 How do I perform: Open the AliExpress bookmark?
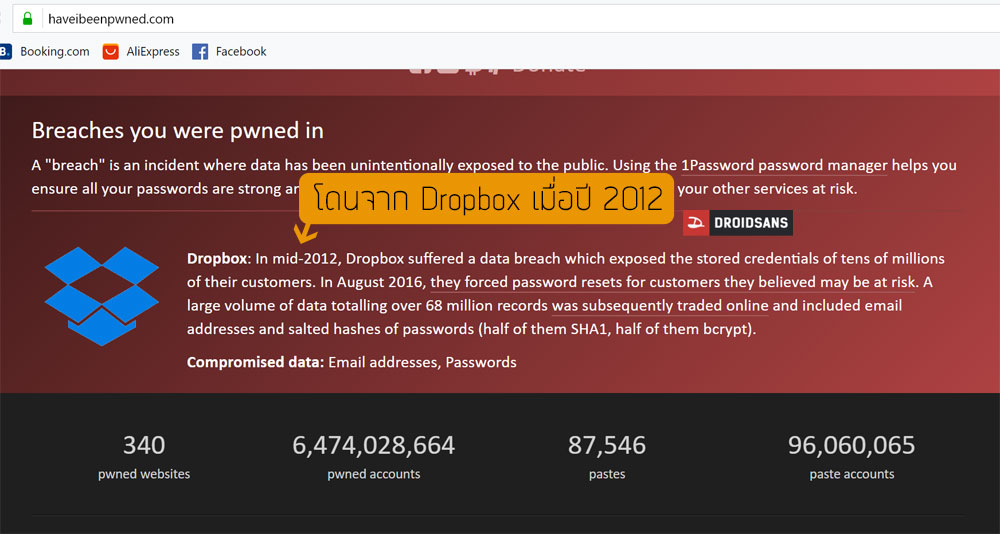tap(142, 52)
